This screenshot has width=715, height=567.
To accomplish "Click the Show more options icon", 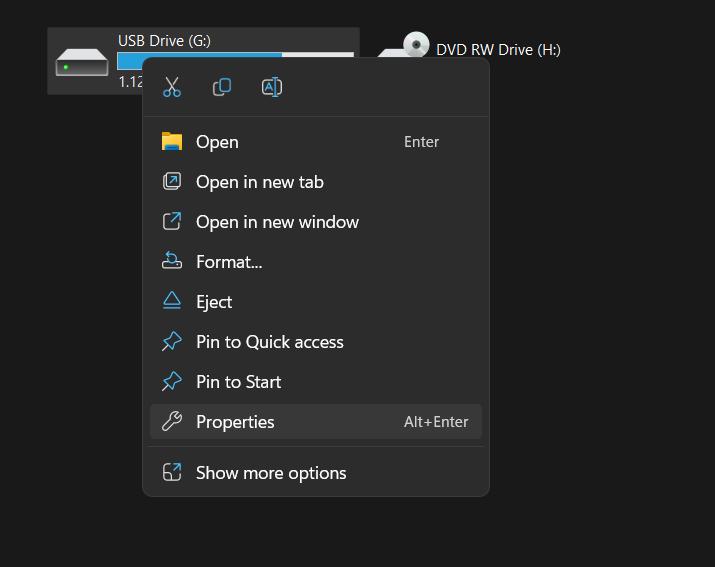I will [x=172, y=472].
